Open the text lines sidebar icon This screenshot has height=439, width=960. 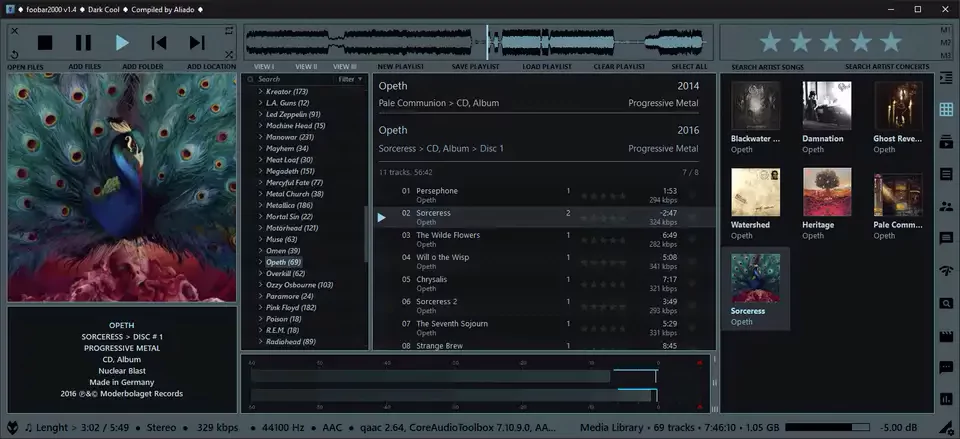pos(946,174)
